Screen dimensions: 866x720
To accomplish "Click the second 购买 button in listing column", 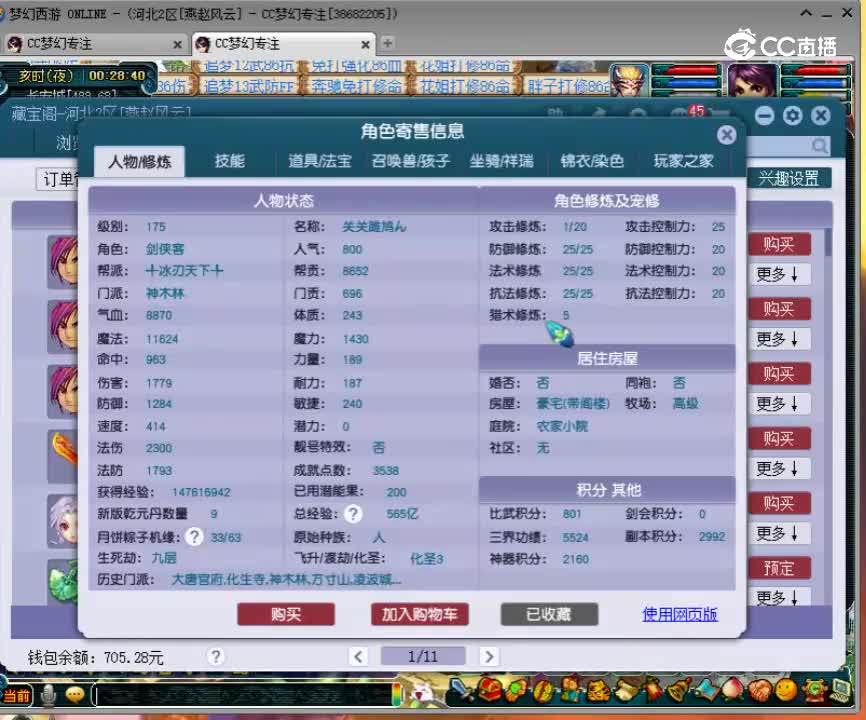I will point(779,309).
